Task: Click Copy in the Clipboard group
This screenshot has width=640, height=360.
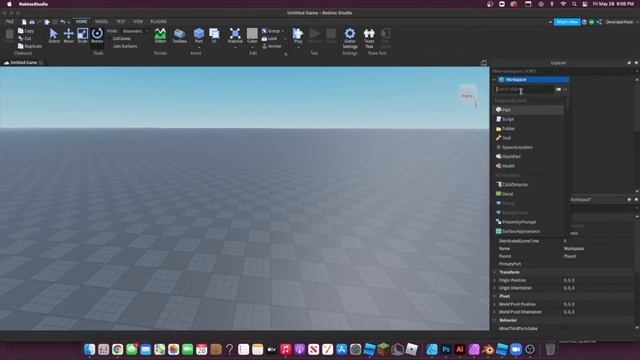Action: pos(26,31)
